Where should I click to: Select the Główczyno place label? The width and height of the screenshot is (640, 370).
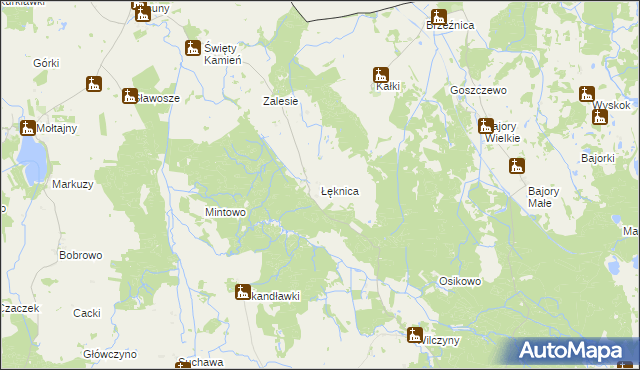tap(110, 354)
